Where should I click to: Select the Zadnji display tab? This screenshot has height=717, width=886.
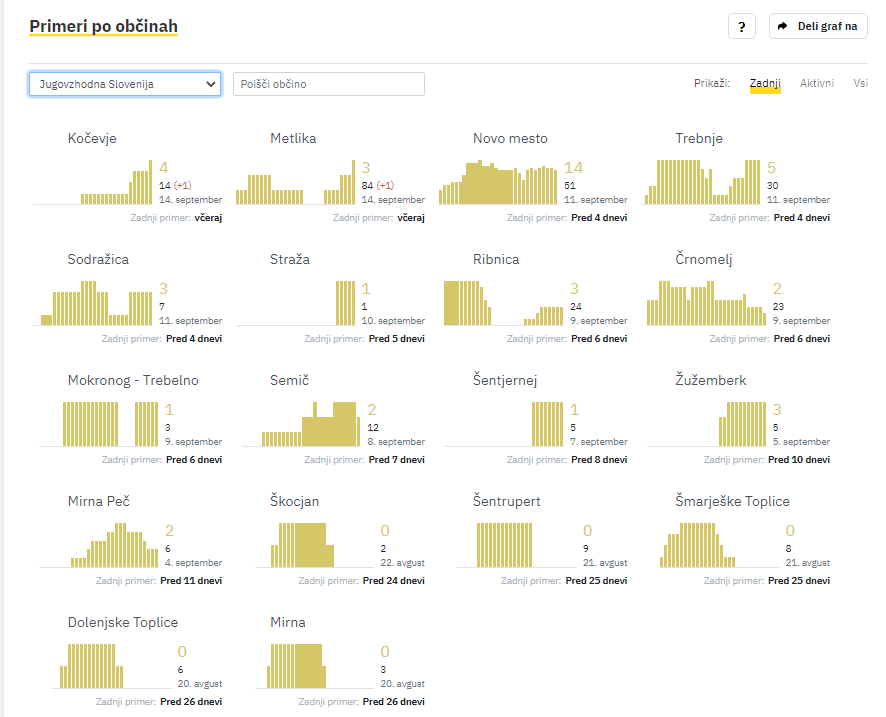[x=765, y=84]
